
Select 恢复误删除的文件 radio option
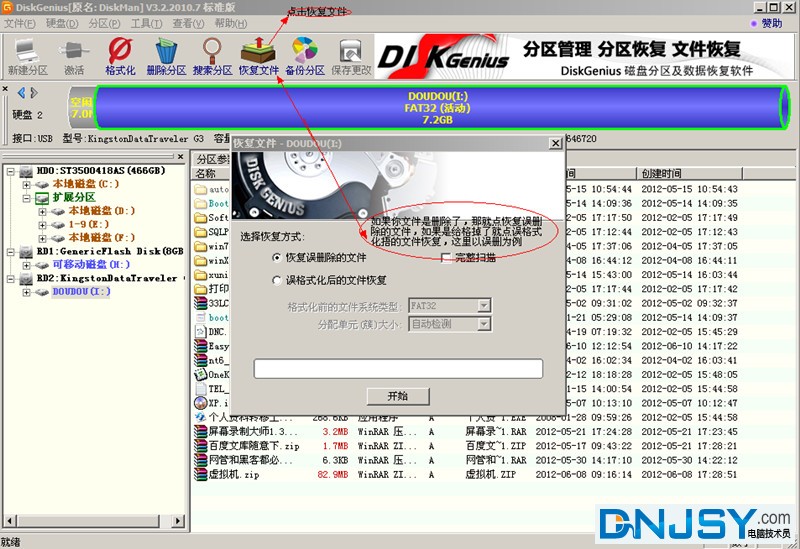(277, 258)
